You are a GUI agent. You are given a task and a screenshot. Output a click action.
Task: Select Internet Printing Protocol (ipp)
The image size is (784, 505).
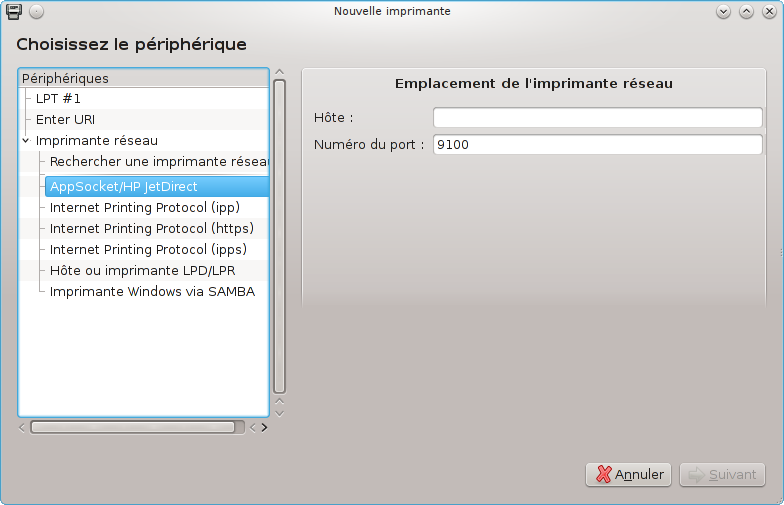point(144,208)
